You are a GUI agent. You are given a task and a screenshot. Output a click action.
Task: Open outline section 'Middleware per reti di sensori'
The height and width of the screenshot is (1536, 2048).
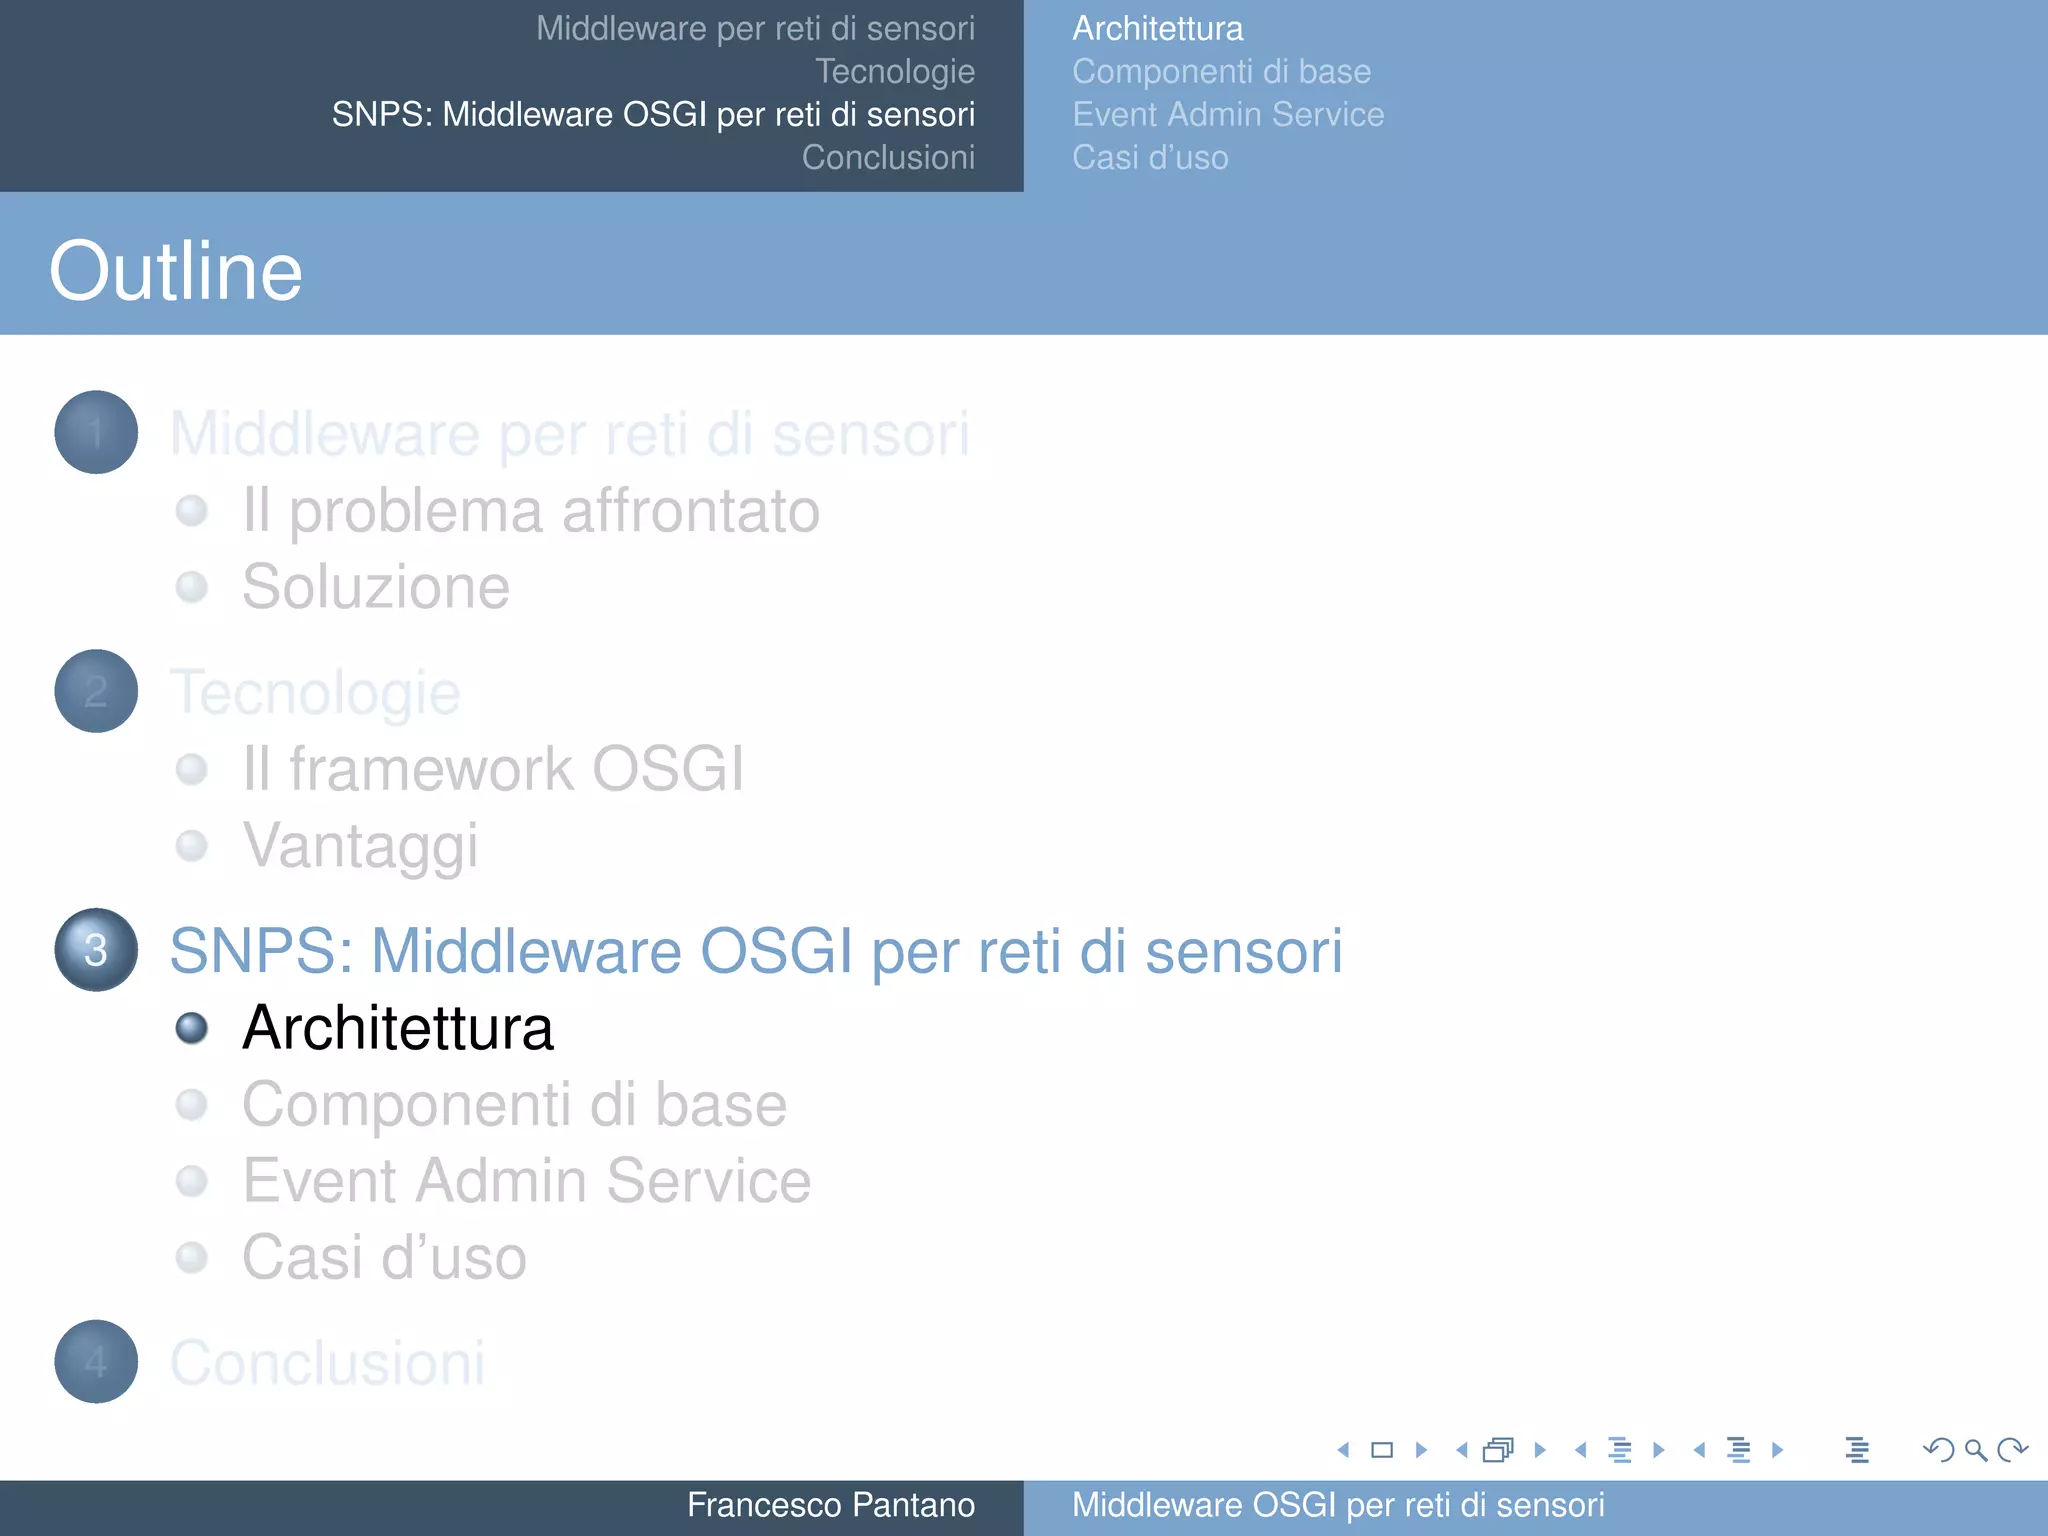(570, 435)
